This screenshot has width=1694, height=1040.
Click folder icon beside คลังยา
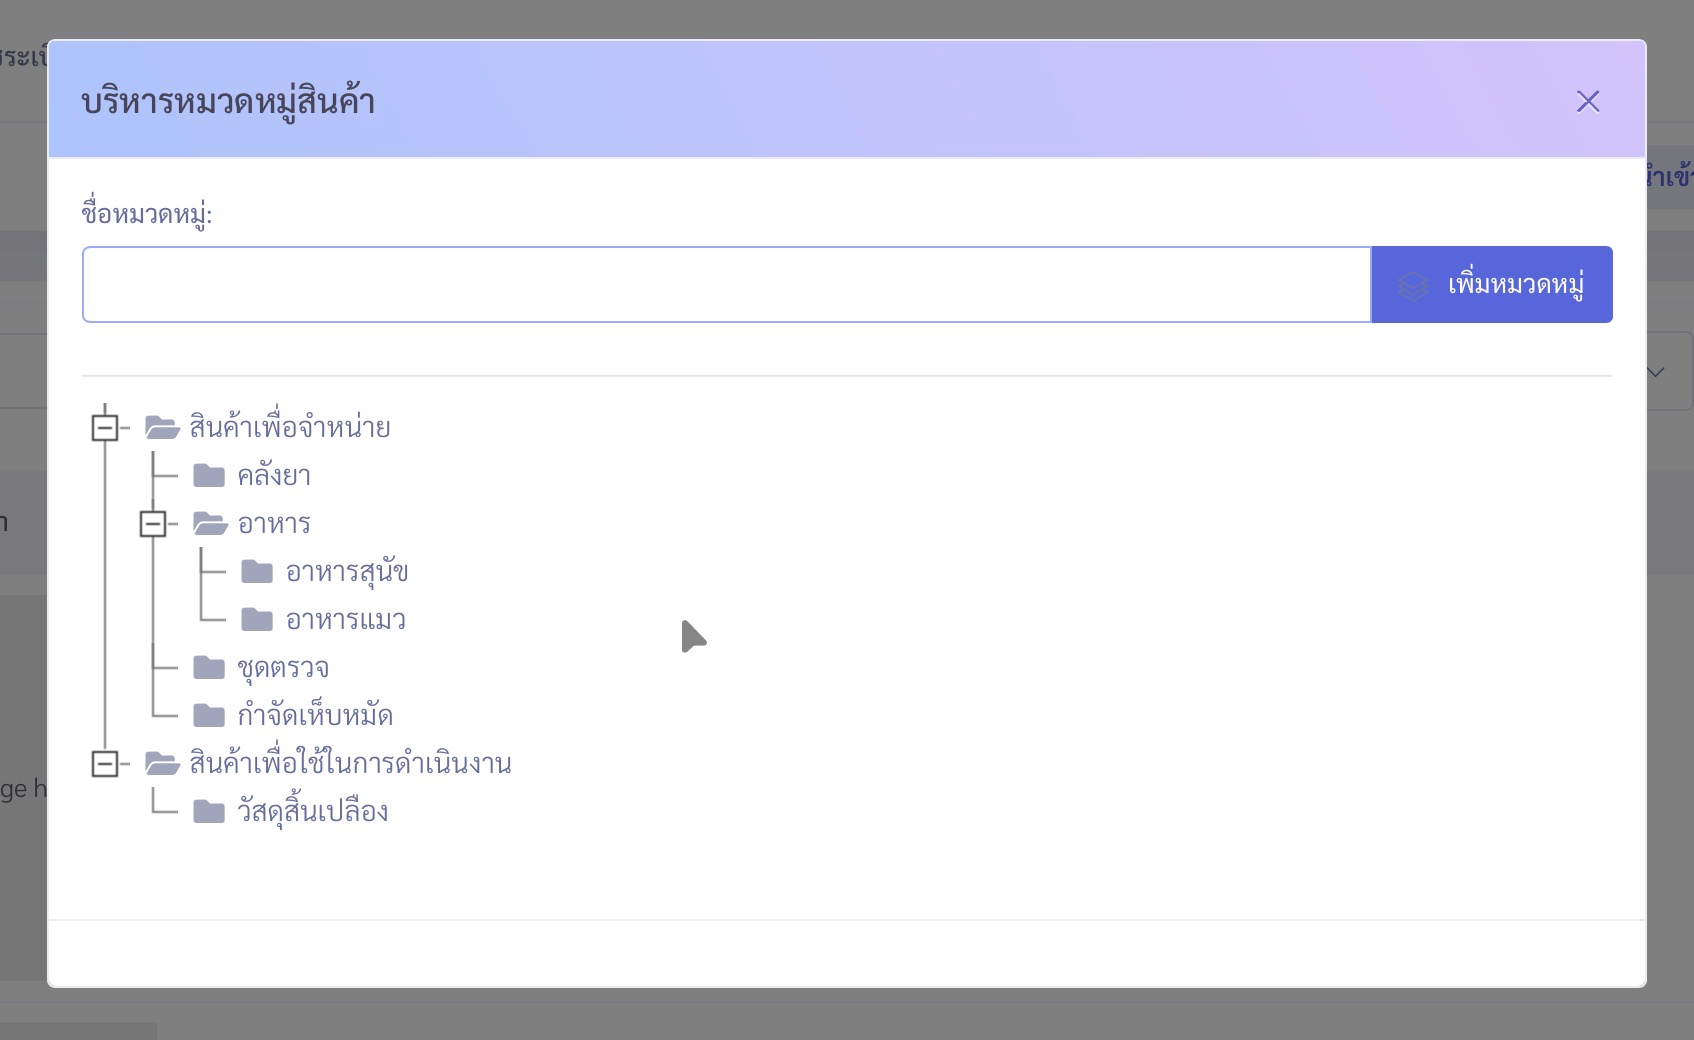209,475
